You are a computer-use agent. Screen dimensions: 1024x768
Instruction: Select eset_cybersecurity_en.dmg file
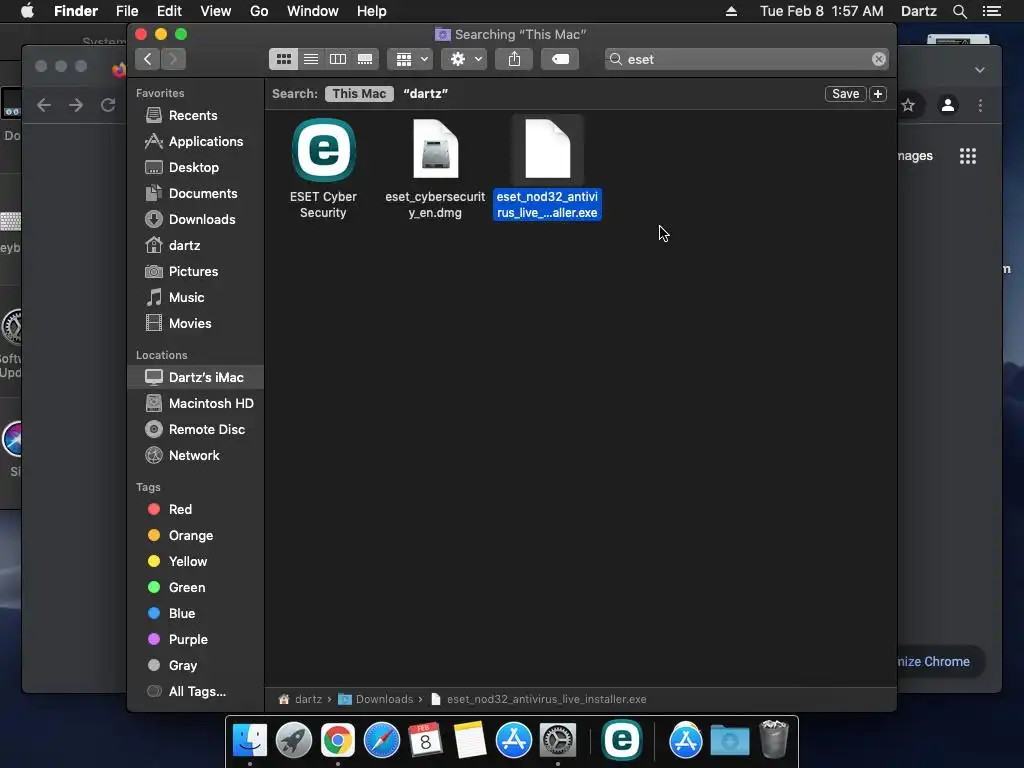tap(435, 150)
